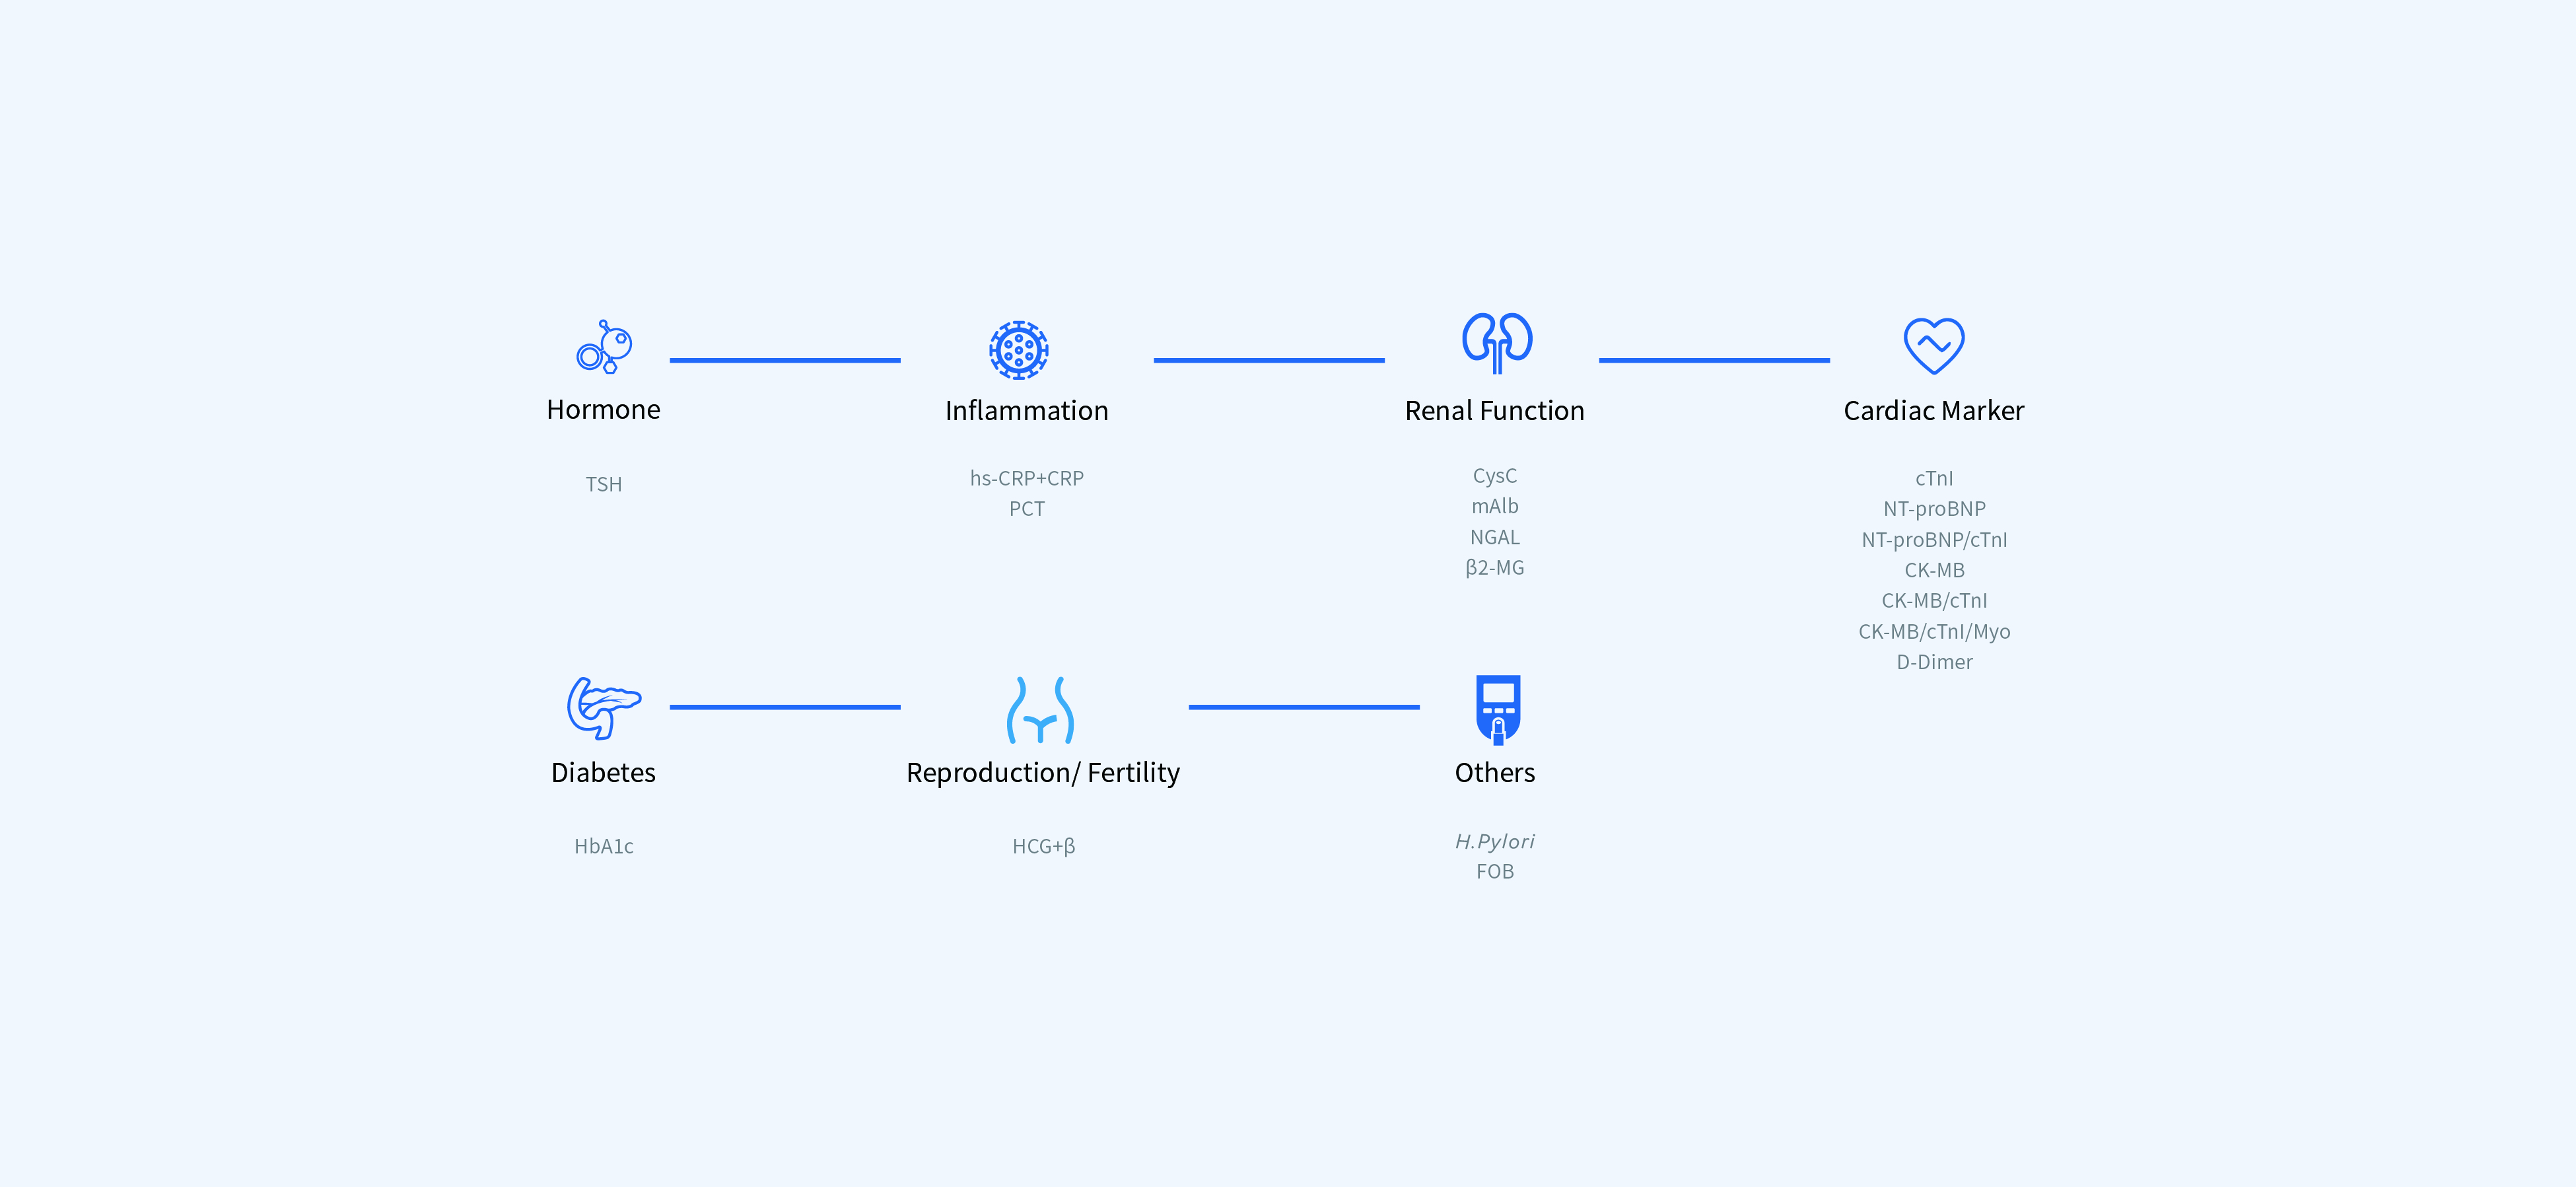
Task: Select the Hormone category heading
Action: 603,410
